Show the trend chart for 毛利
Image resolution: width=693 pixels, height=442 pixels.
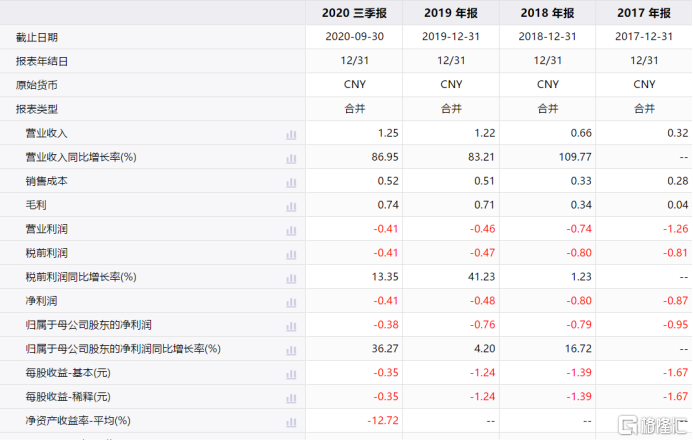[x=291, y=206]
